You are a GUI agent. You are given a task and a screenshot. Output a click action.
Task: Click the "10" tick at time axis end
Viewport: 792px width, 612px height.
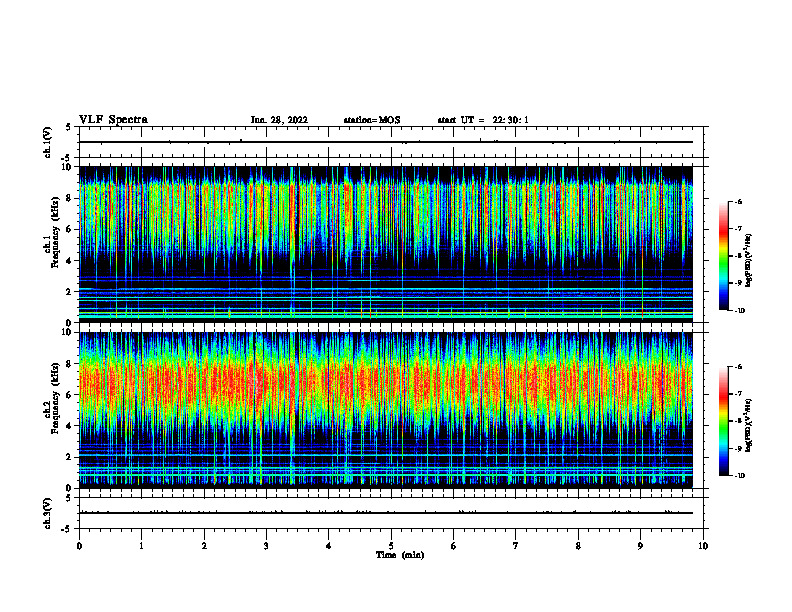point(703,546)
